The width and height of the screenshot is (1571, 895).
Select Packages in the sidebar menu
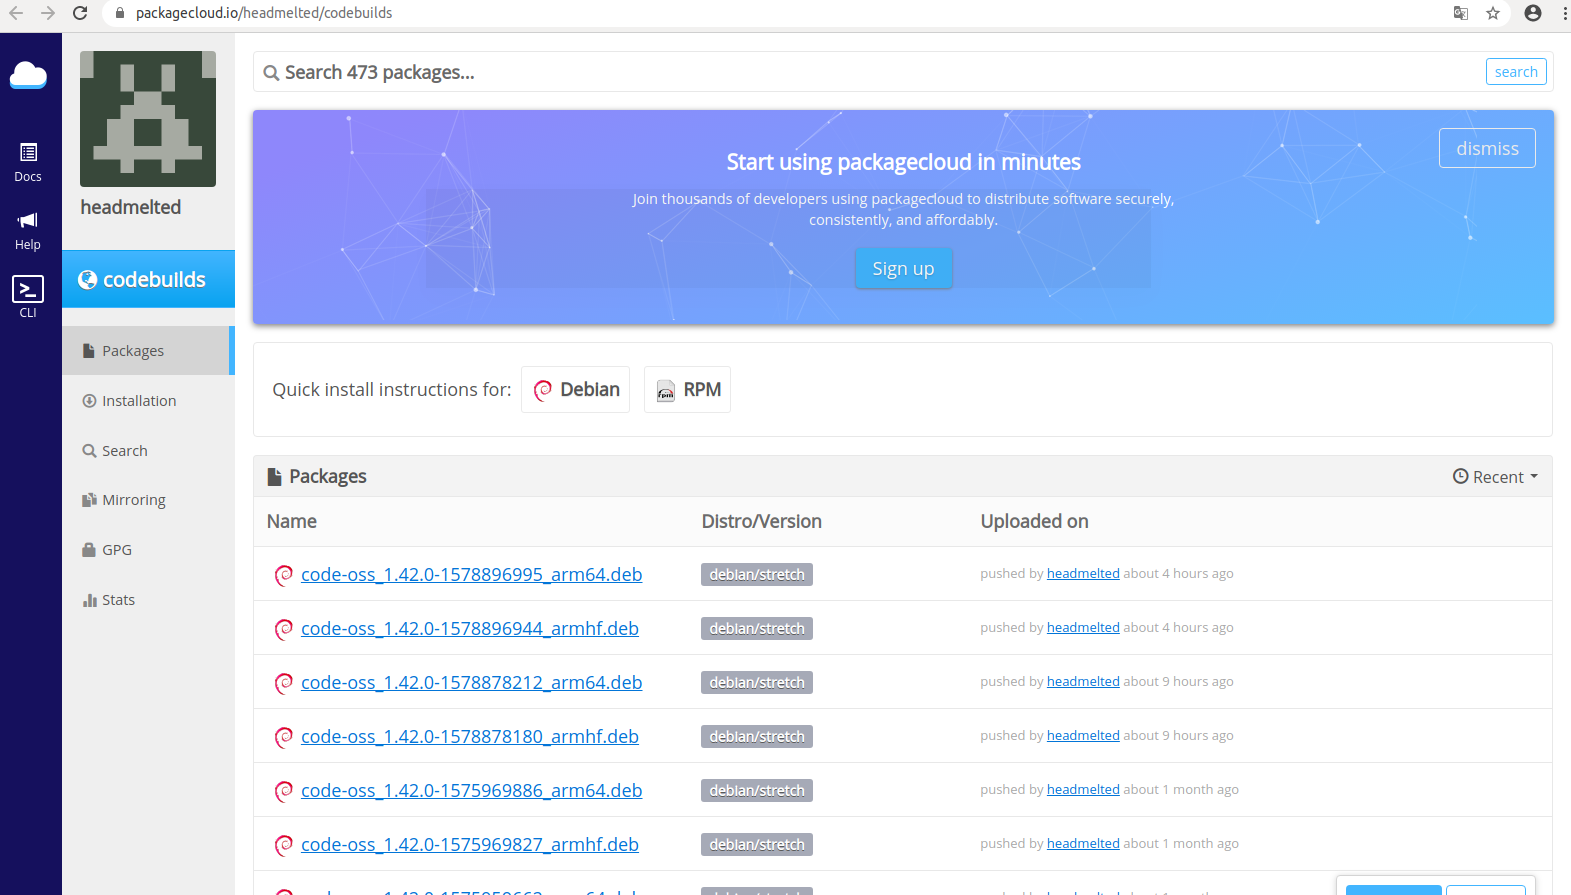point(148,351)
